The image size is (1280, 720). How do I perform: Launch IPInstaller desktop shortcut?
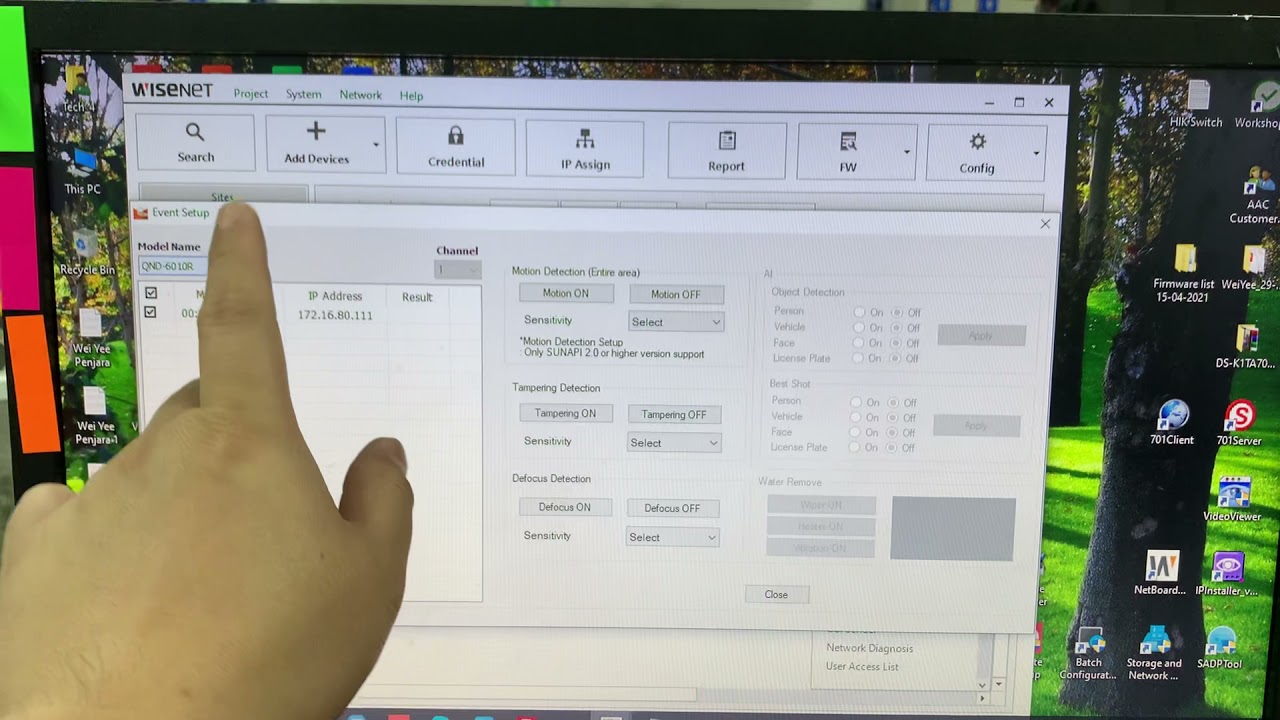coord(1227,573)
